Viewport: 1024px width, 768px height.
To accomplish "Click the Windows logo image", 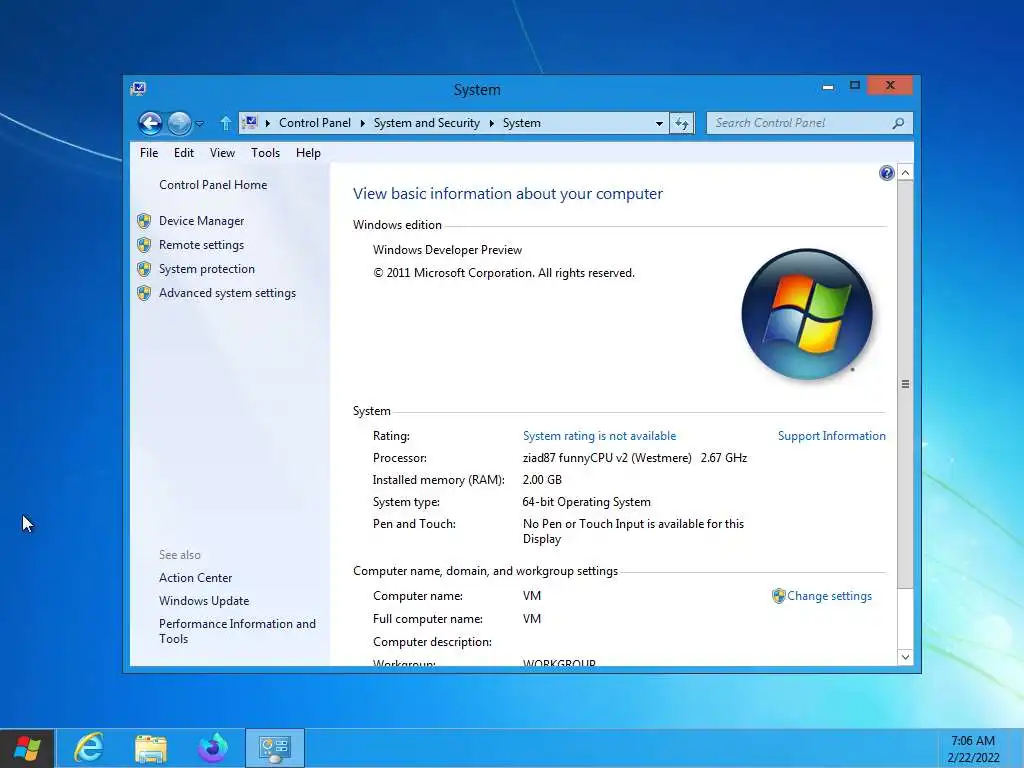I will [807, 314].
